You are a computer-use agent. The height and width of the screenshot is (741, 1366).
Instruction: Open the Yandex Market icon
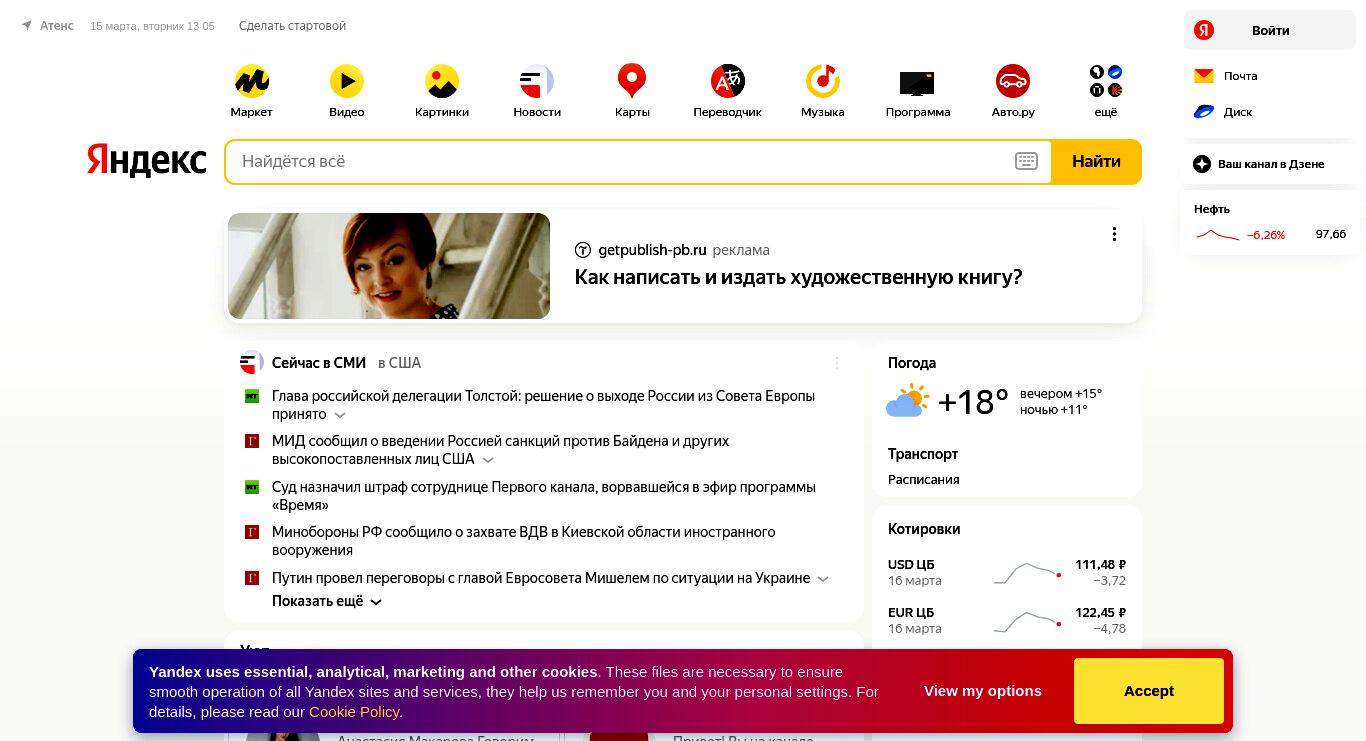click(251, 81)
